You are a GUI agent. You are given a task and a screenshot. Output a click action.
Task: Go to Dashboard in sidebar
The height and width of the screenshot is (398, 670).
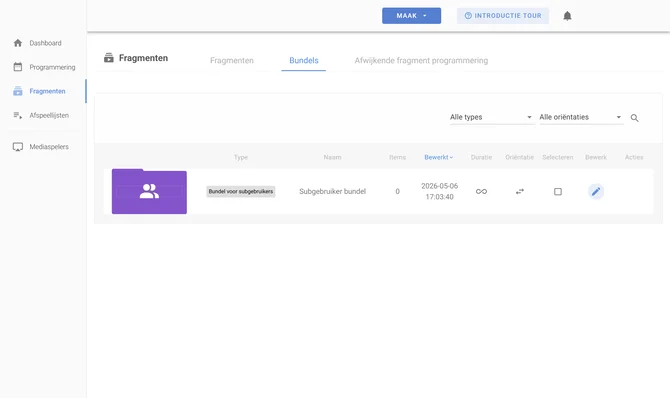coord(45,43)
